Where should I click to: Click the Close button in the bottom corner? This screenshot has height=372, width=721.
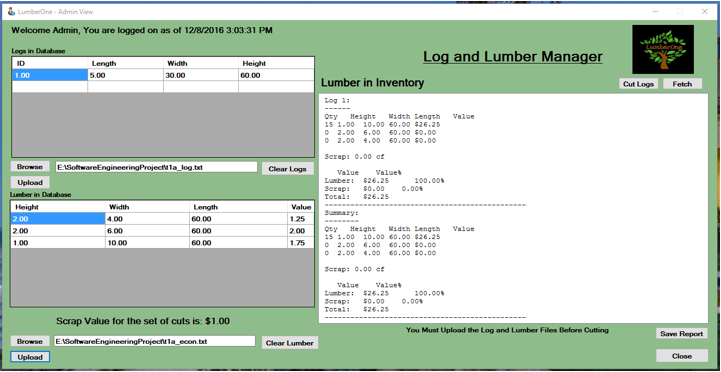(x=681, y=355)
